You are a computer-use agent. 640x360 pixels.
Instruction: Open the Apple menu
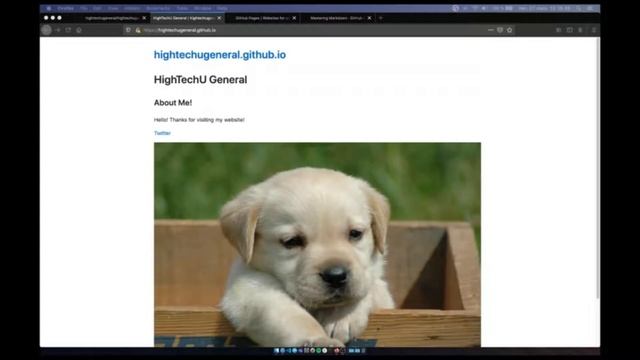[x=49, y=8]
